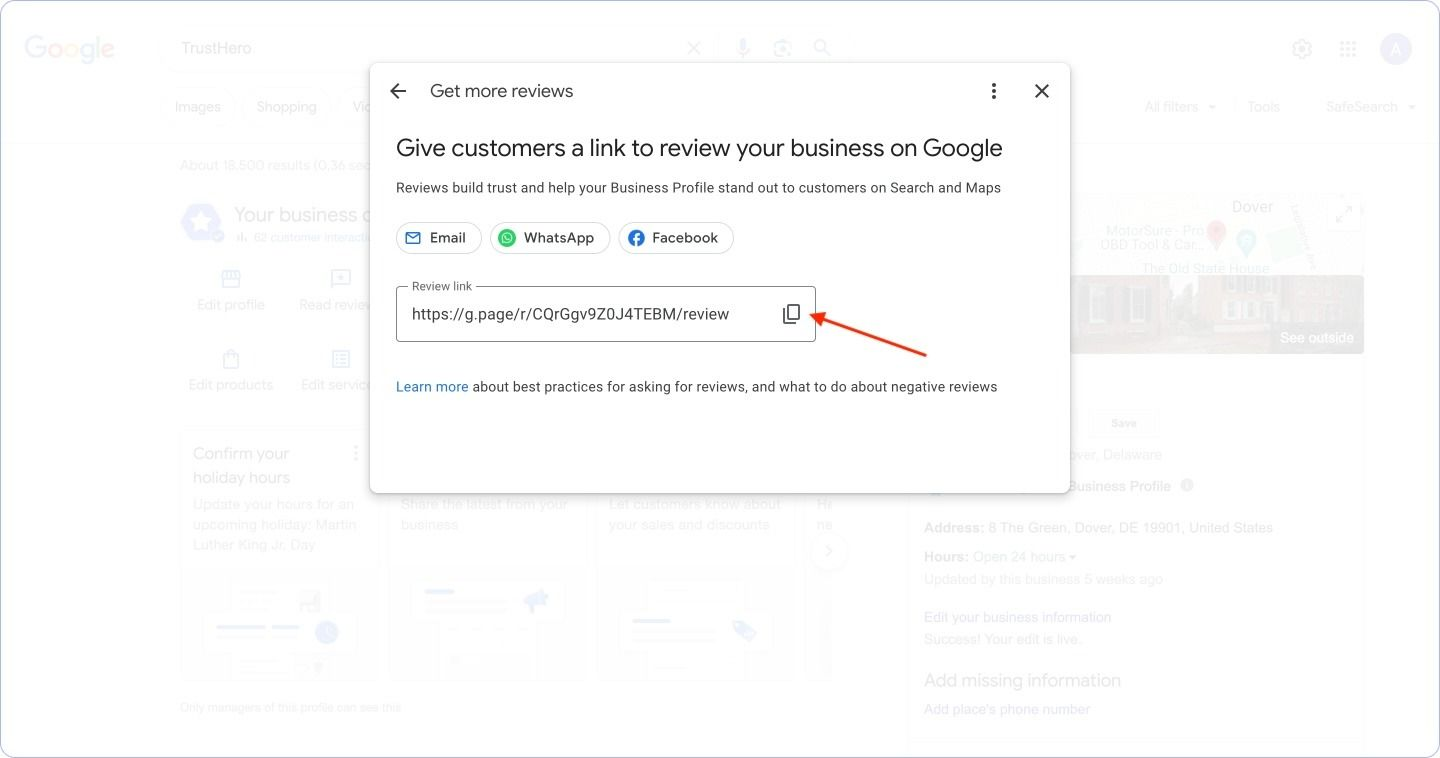Open the Edit services shortcut

336,370
